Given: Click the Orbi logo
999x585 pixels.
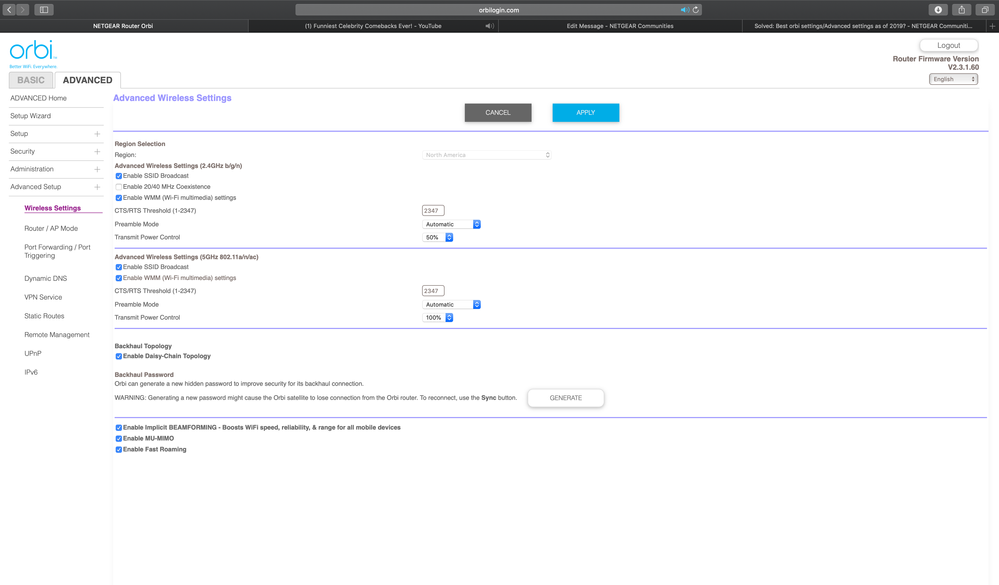Looking at the screenshot, I should [33, 52].
